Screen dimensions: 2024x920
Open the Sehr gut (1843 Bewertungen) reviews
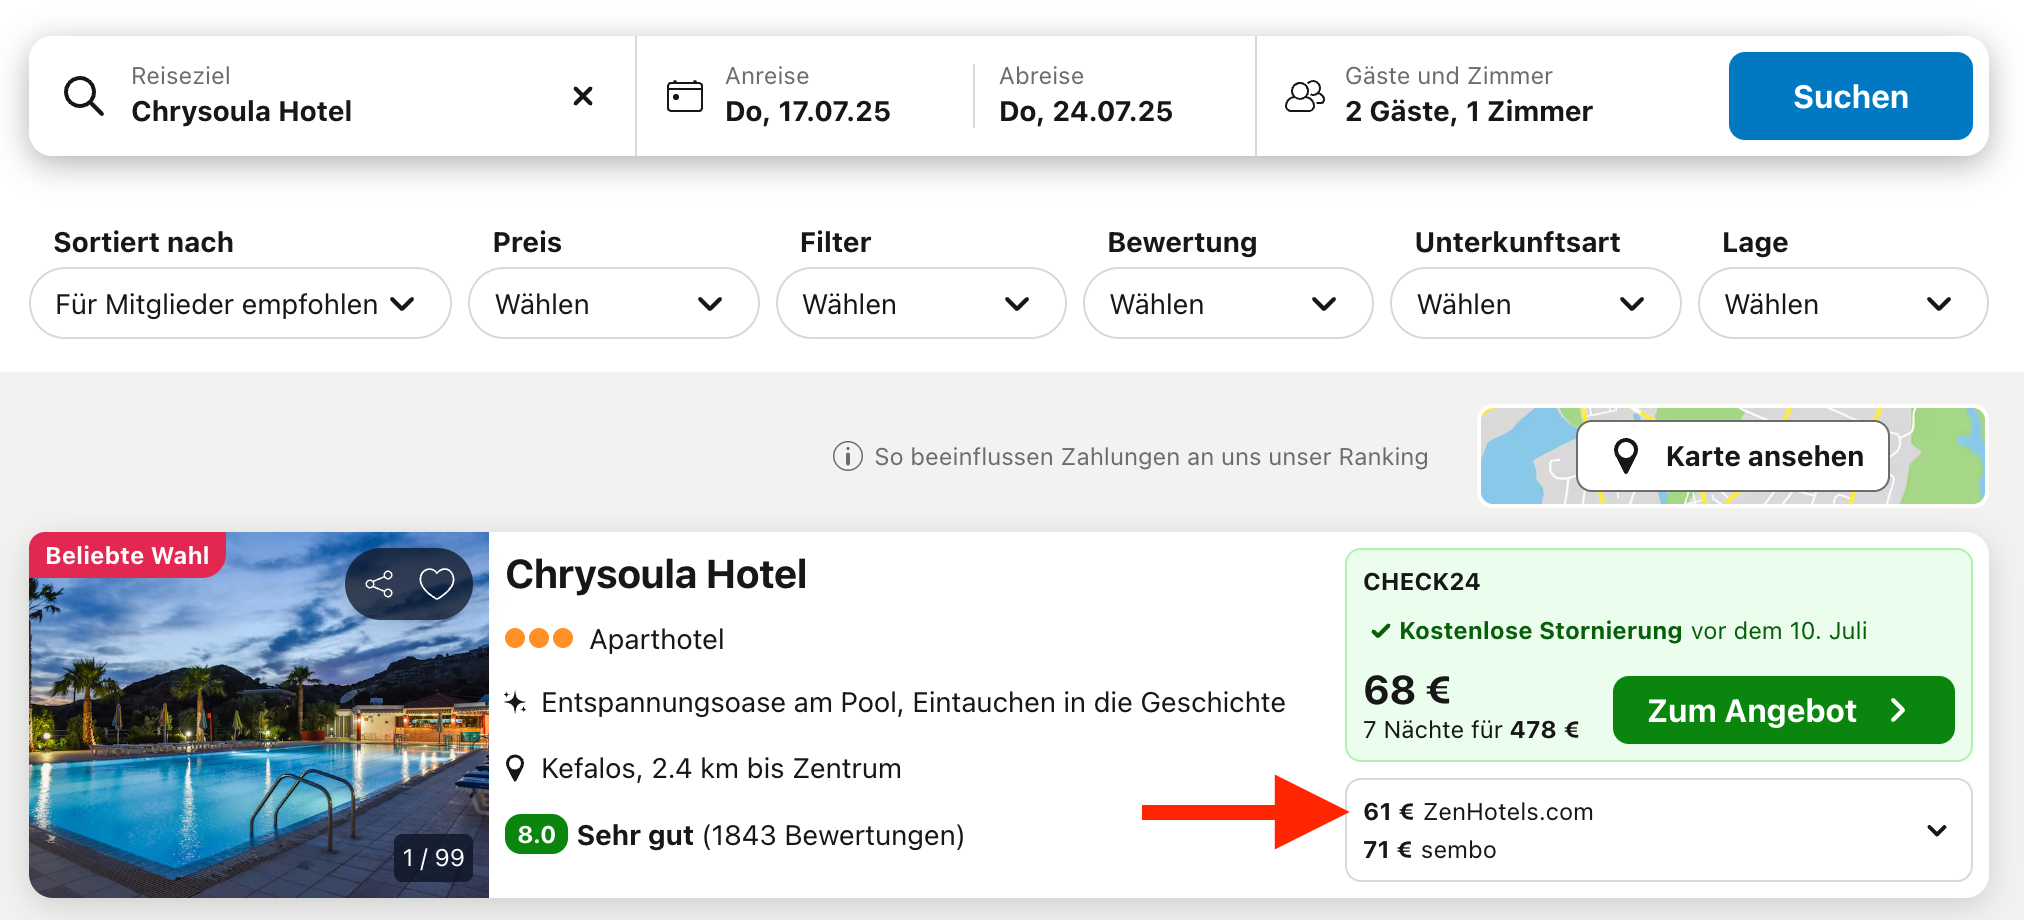click(770, 835)
